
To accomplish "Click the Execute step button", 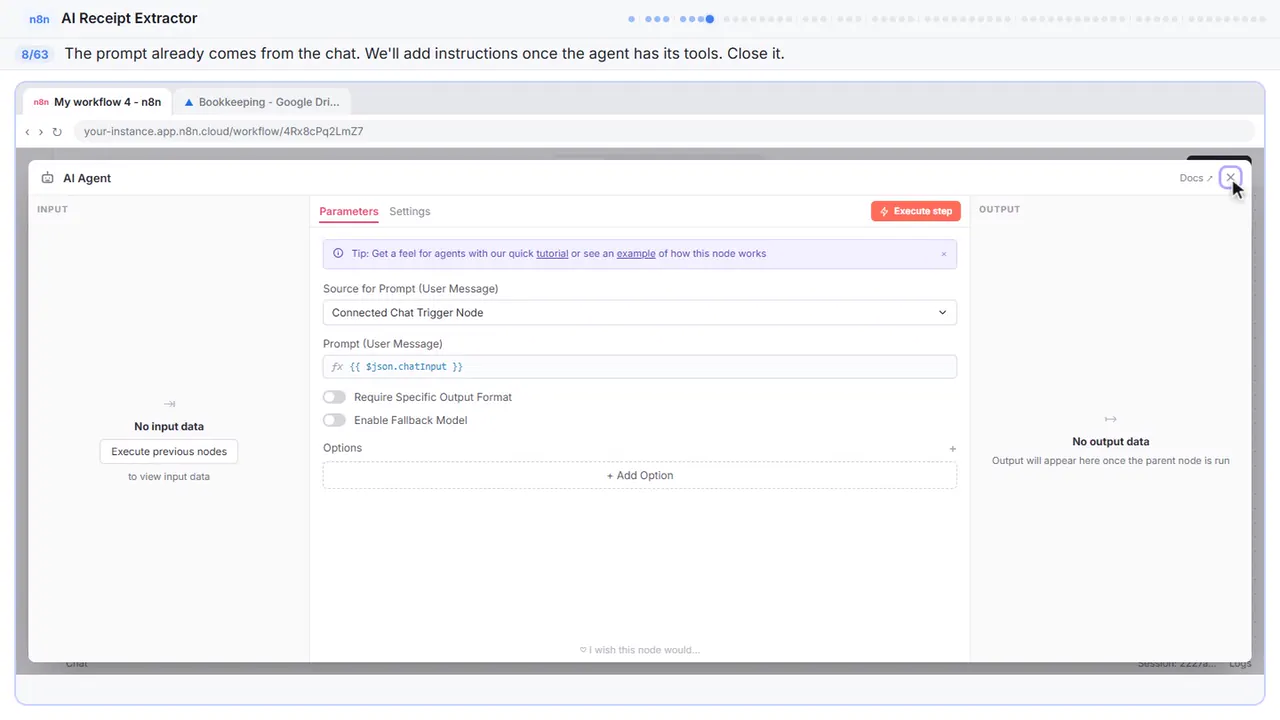I will [x=916, y=211].
